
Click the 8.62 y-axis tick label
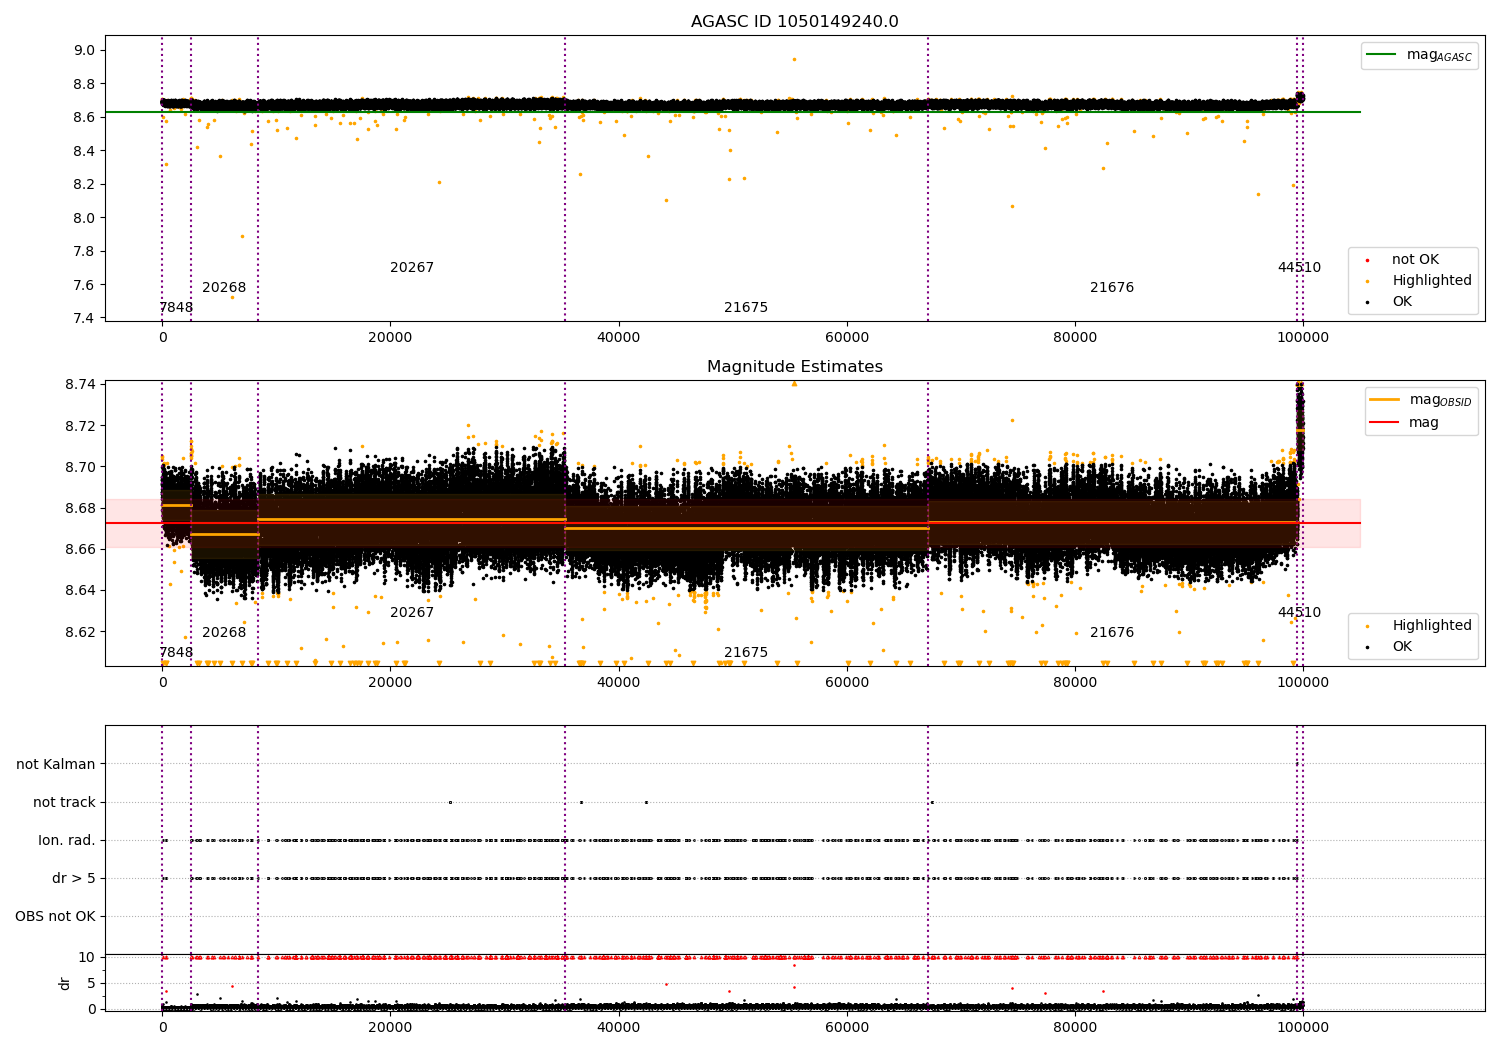click(81, 632)
